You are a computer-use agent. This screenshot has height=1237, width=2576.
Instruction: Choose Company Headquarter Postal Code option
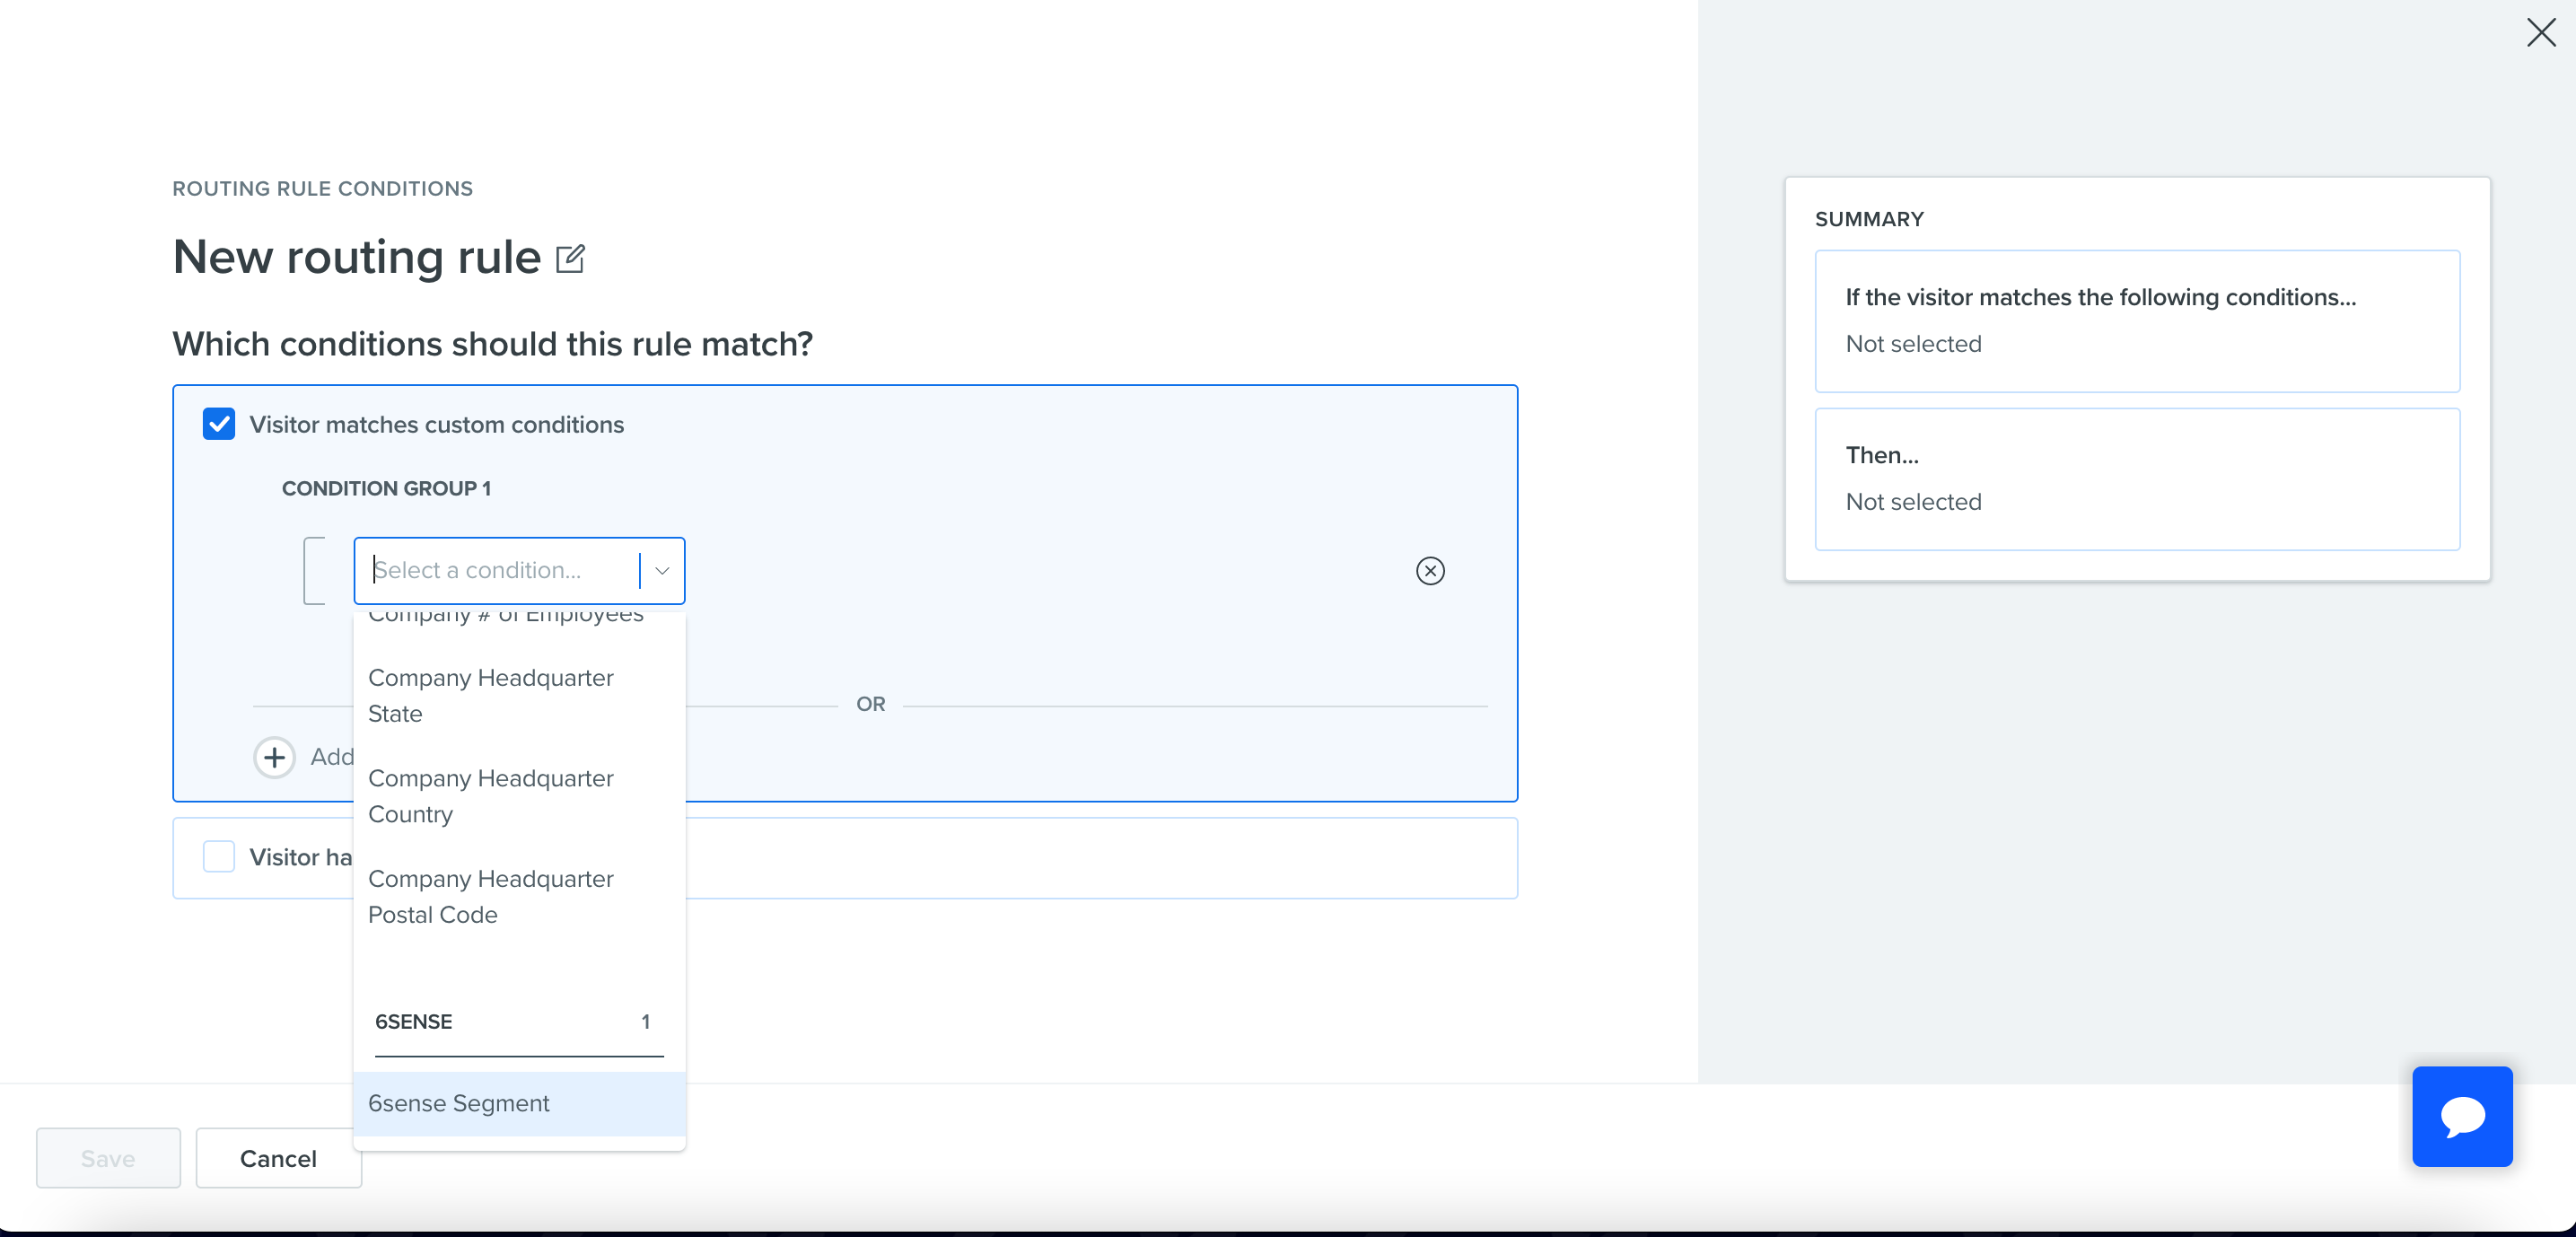coord(519,897)
